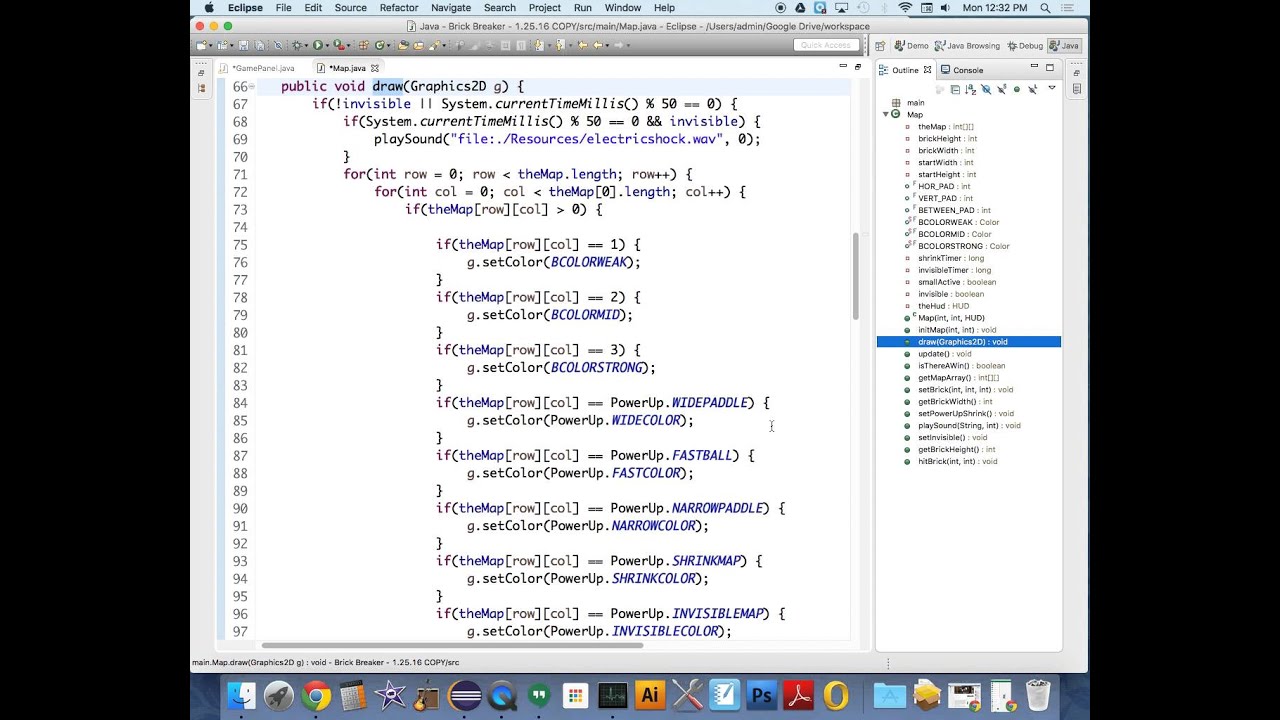Open the Console tab
The image size is (1280, 720).
point(968,70)
